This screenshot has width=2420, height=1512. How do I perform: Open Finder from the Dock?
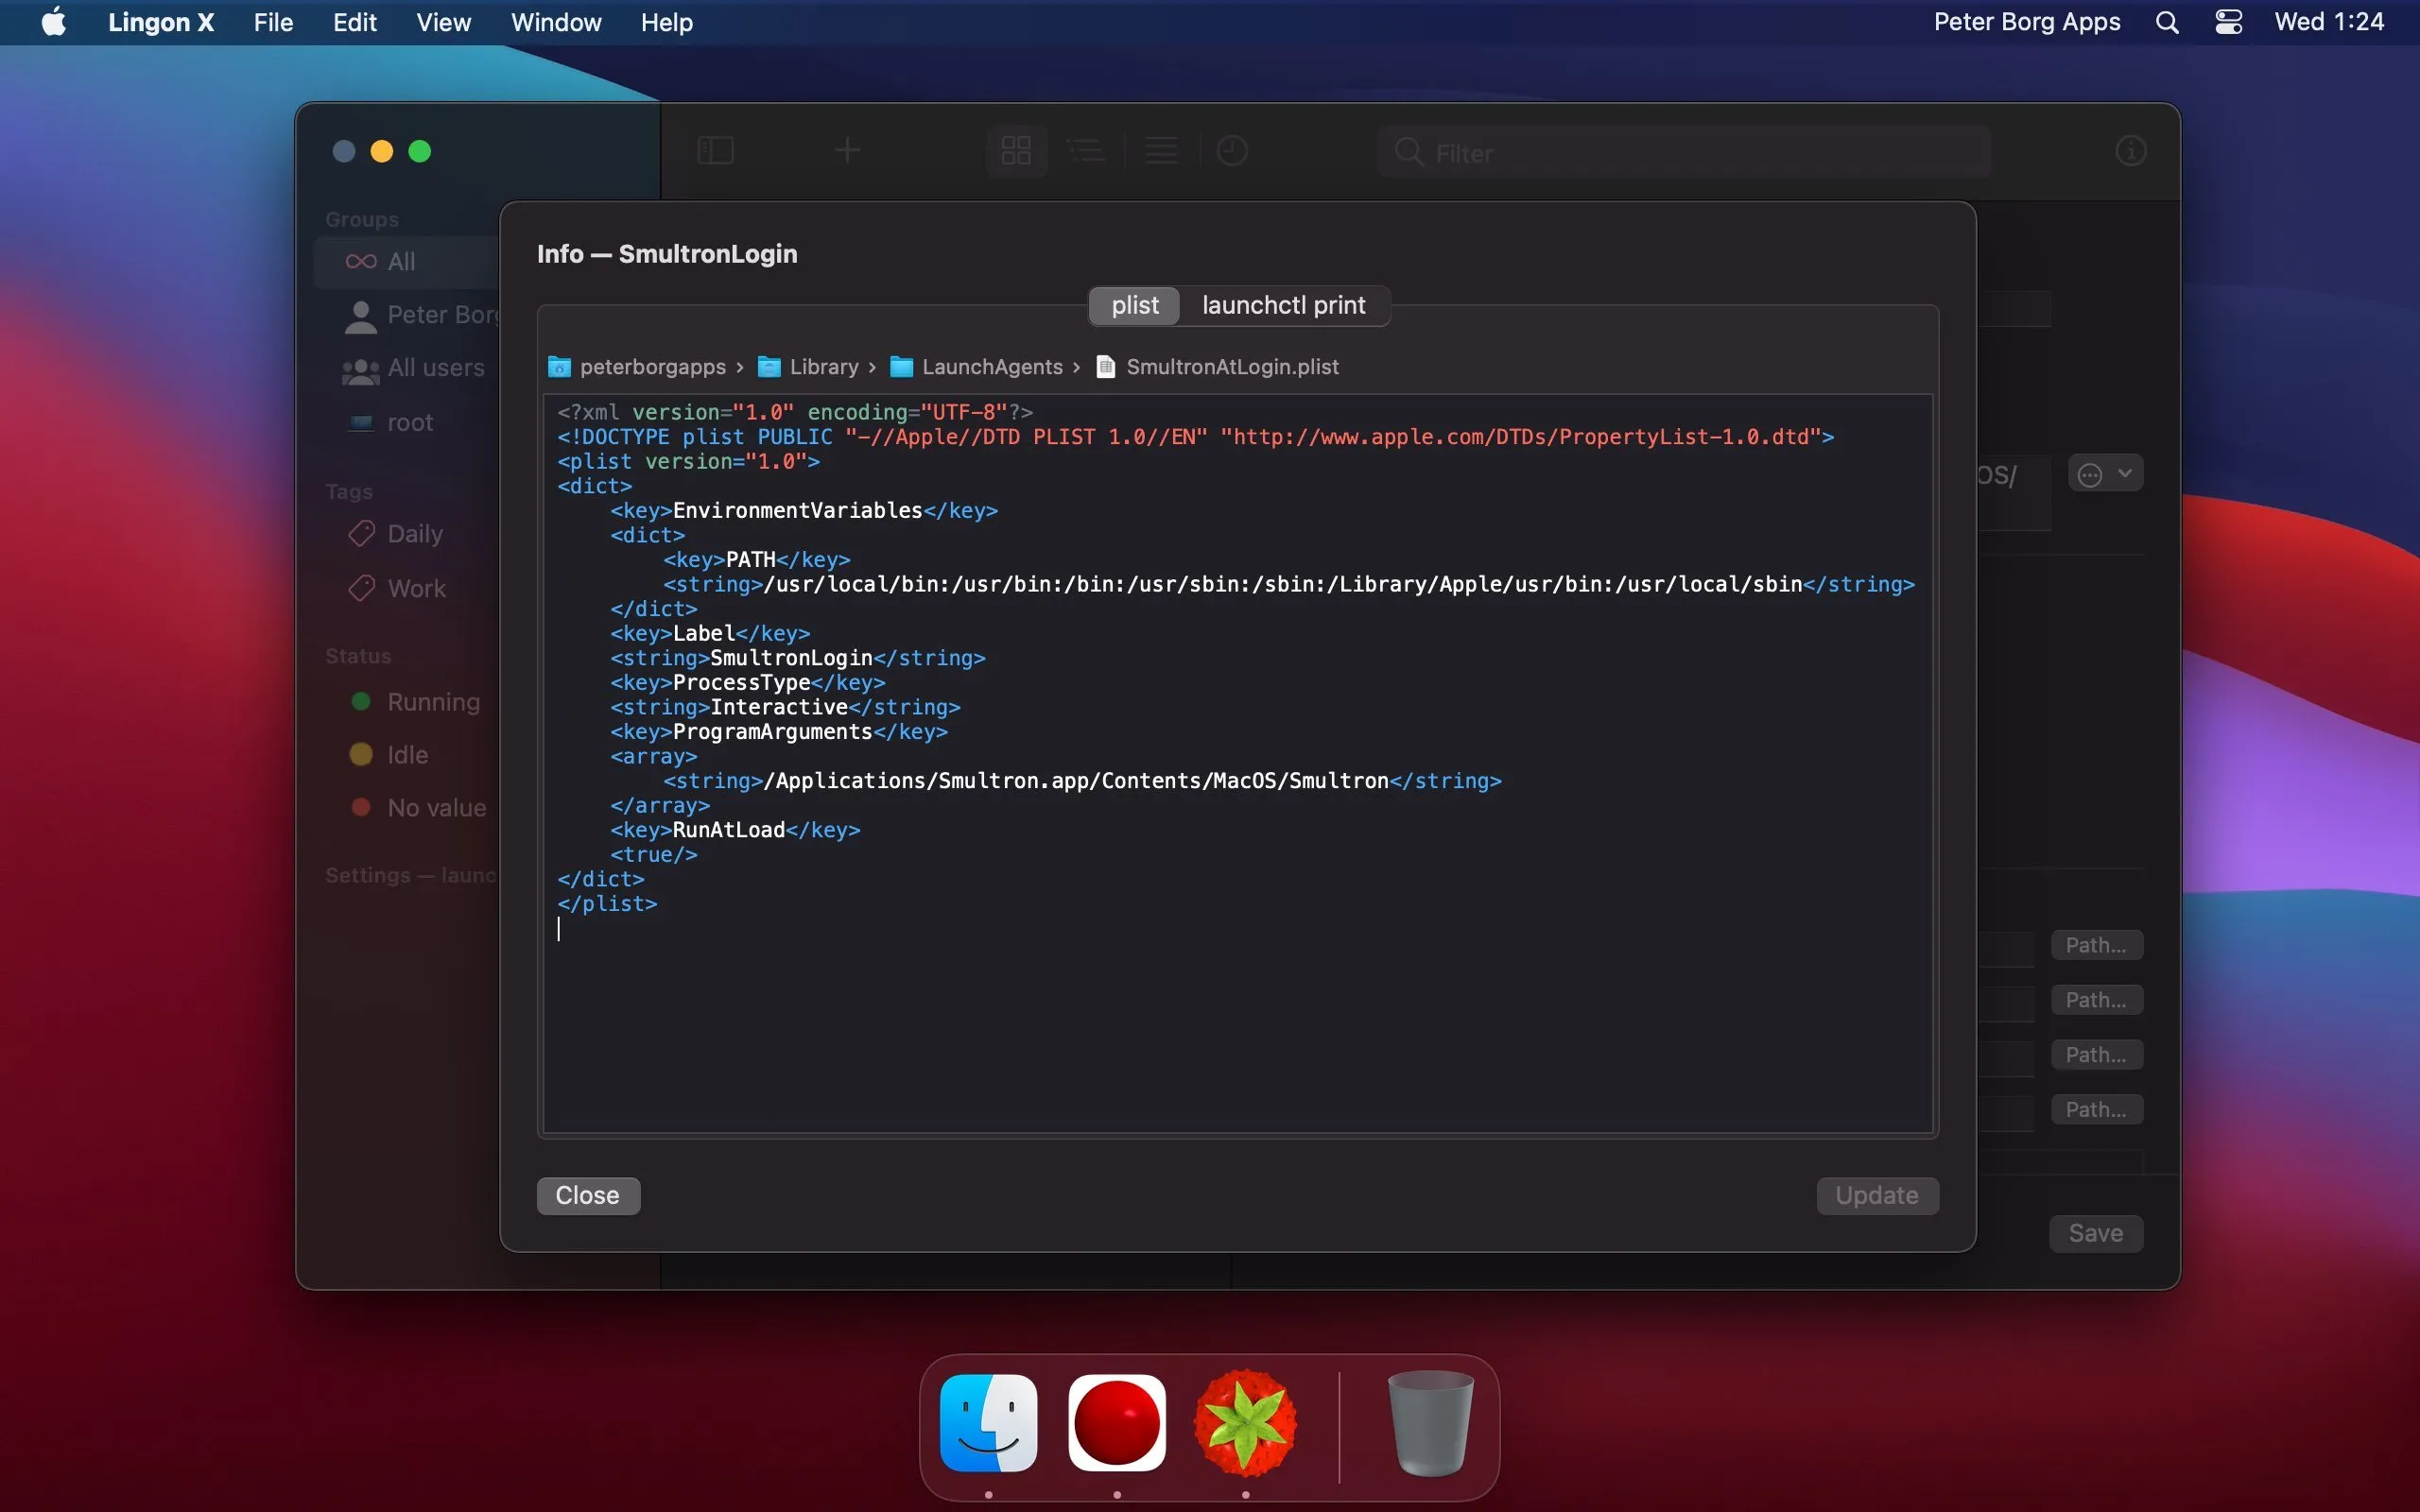[988, 1423]
